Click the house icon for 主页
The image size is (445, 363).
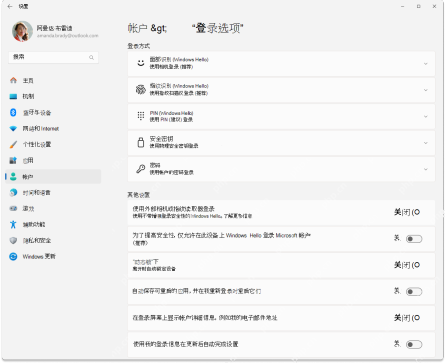point(13,80)
